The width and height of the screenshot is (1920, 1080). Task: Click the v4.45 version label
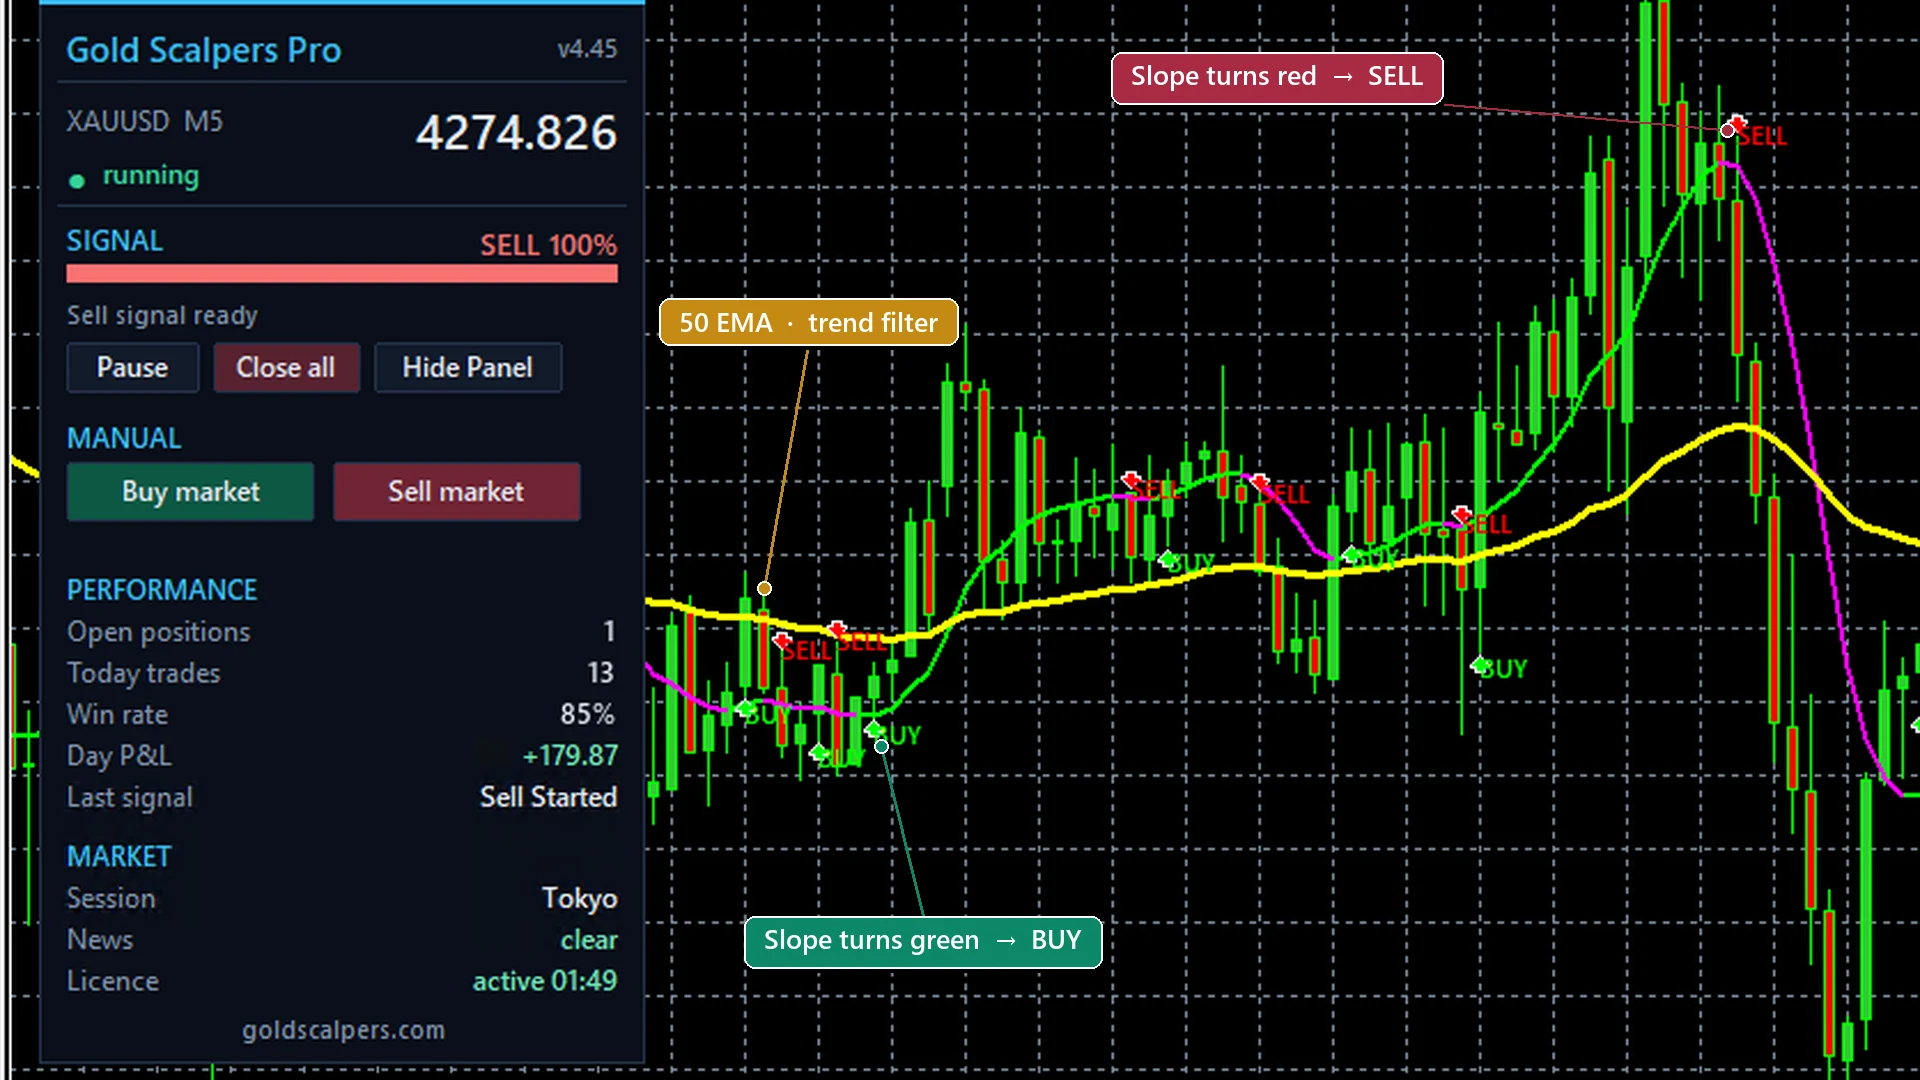587,49
